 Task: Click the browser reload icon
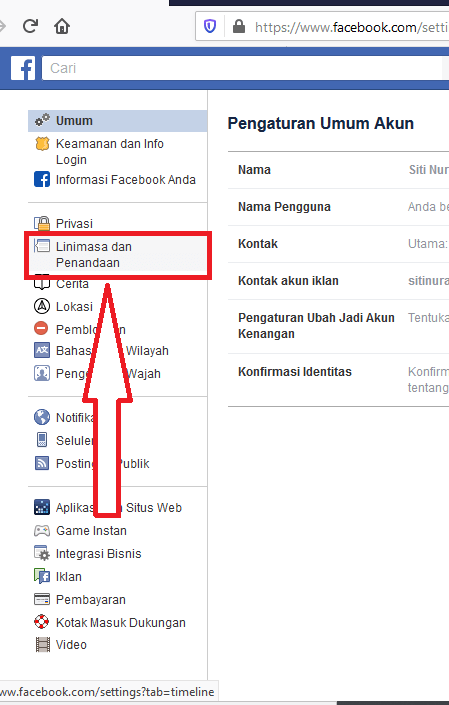click(30, 26)
